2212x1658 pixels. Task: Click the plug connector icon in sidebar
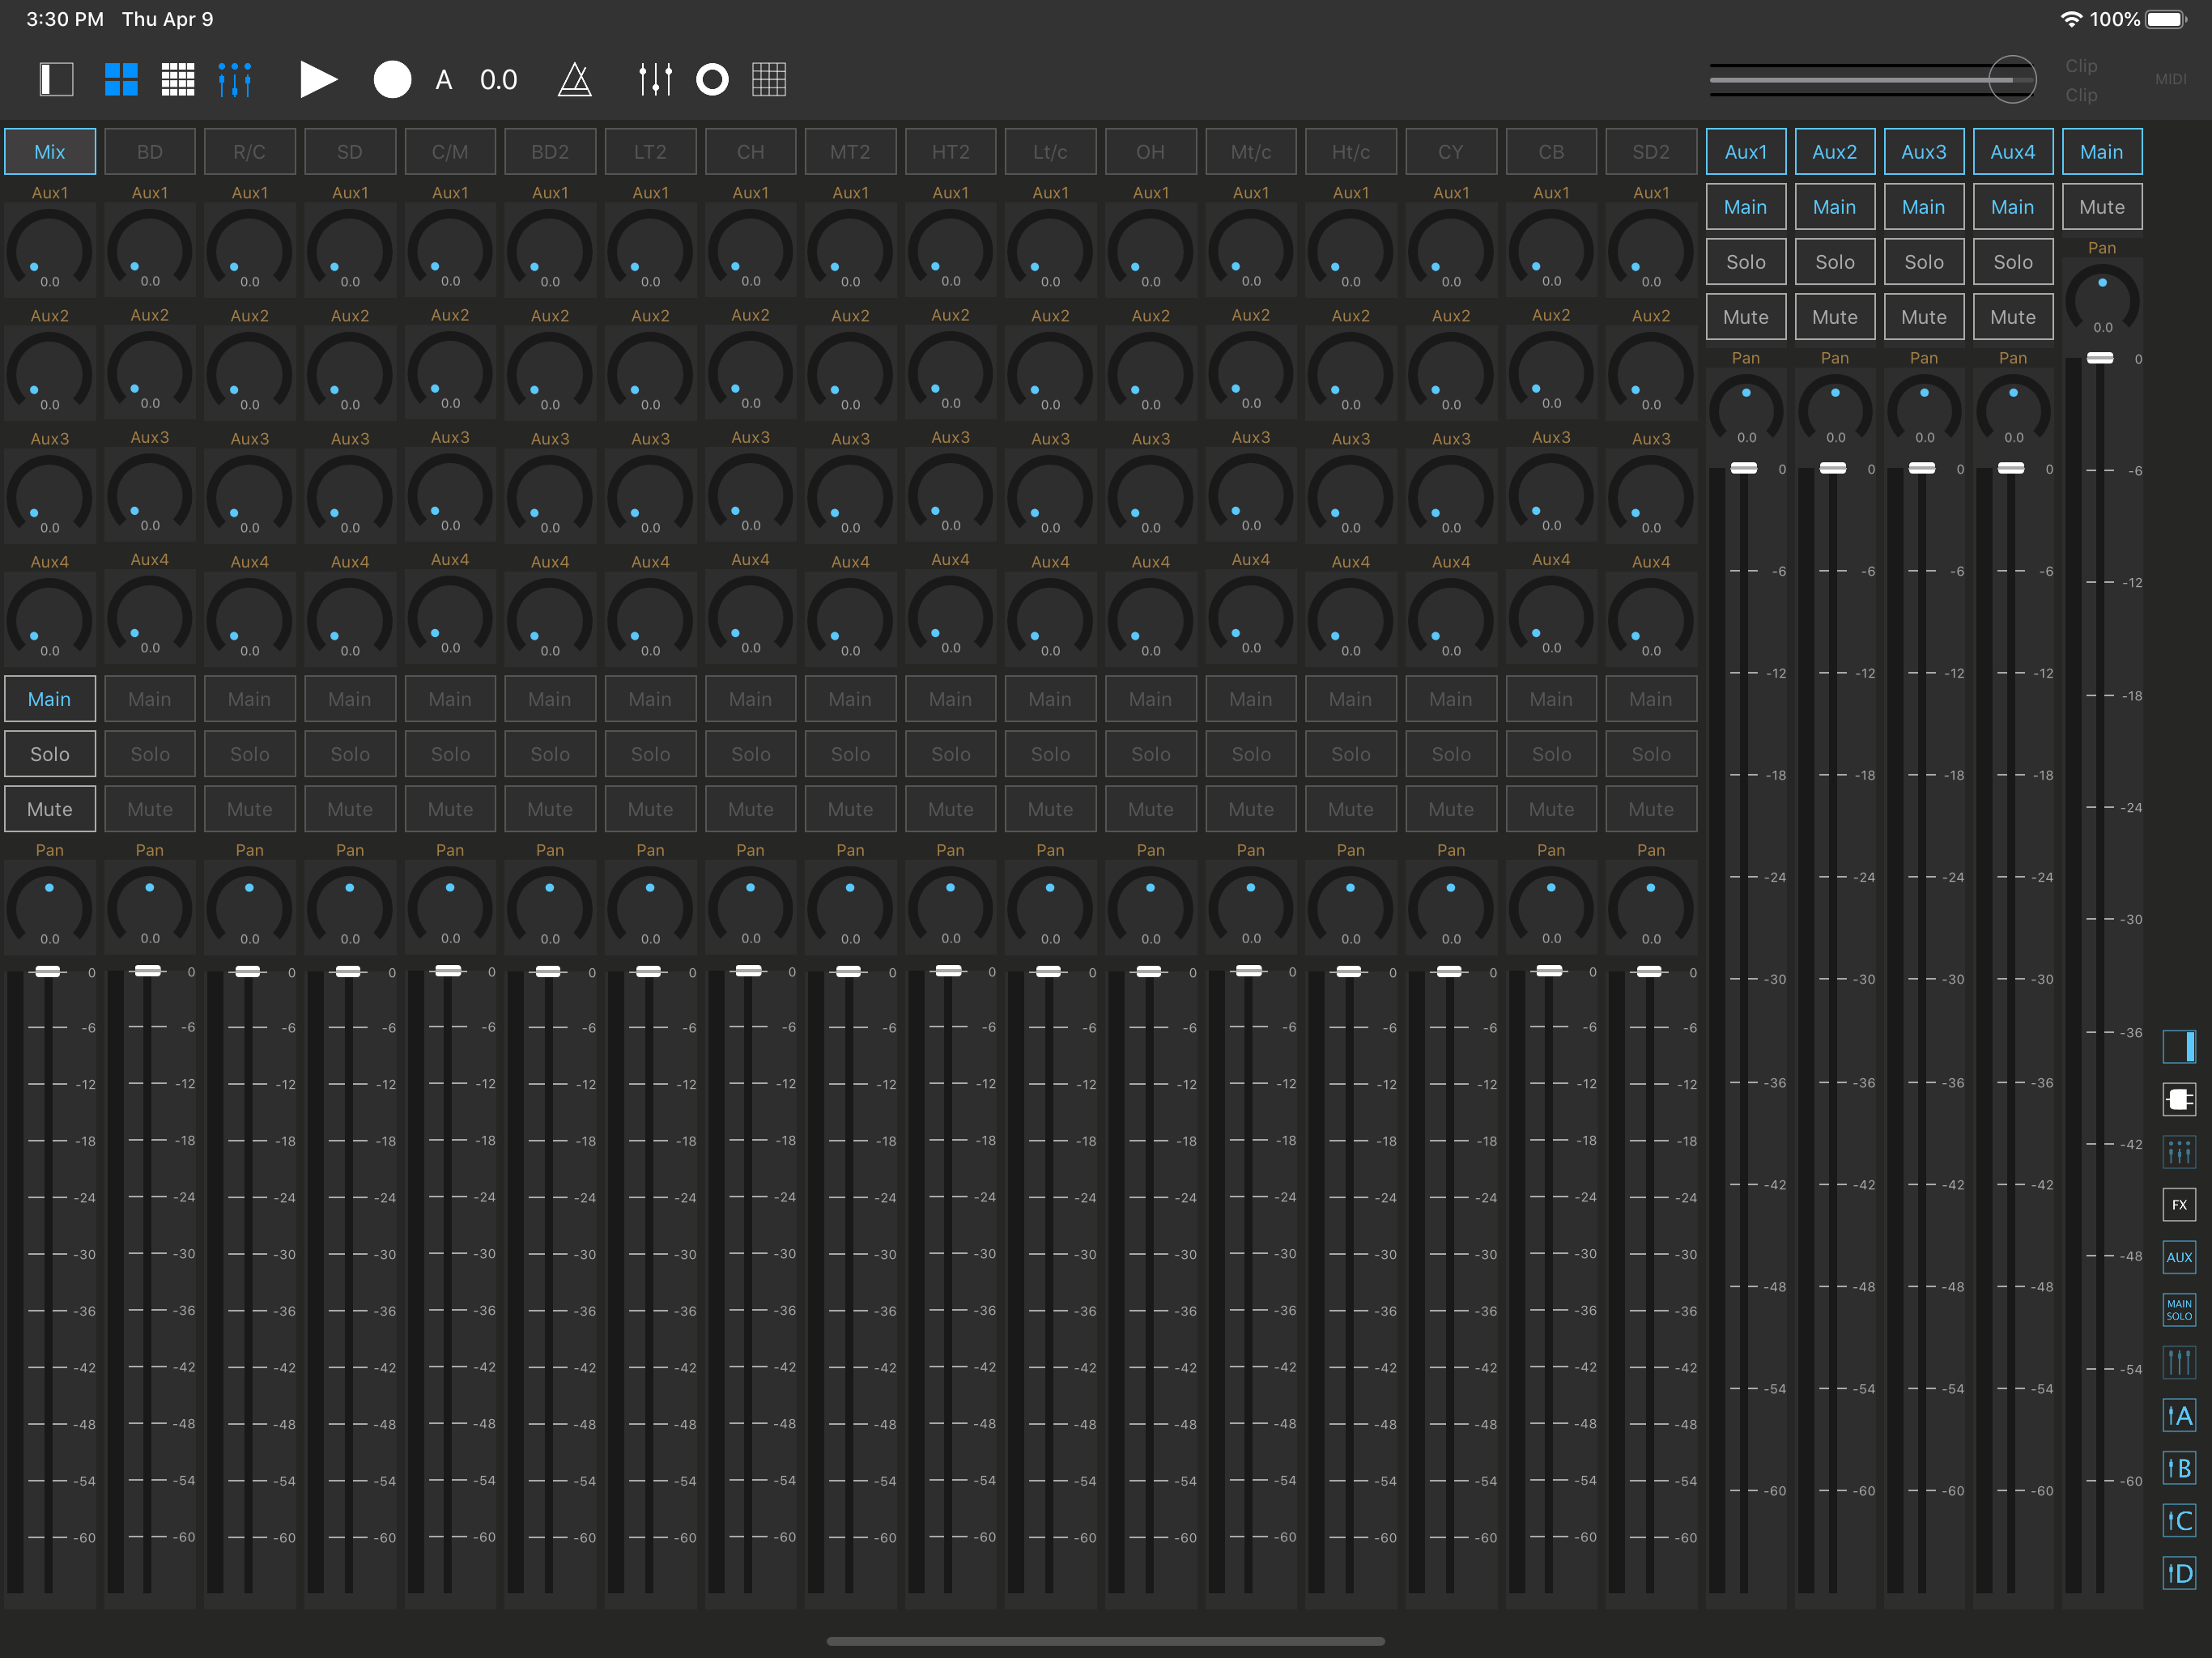click(2179, 1099)
